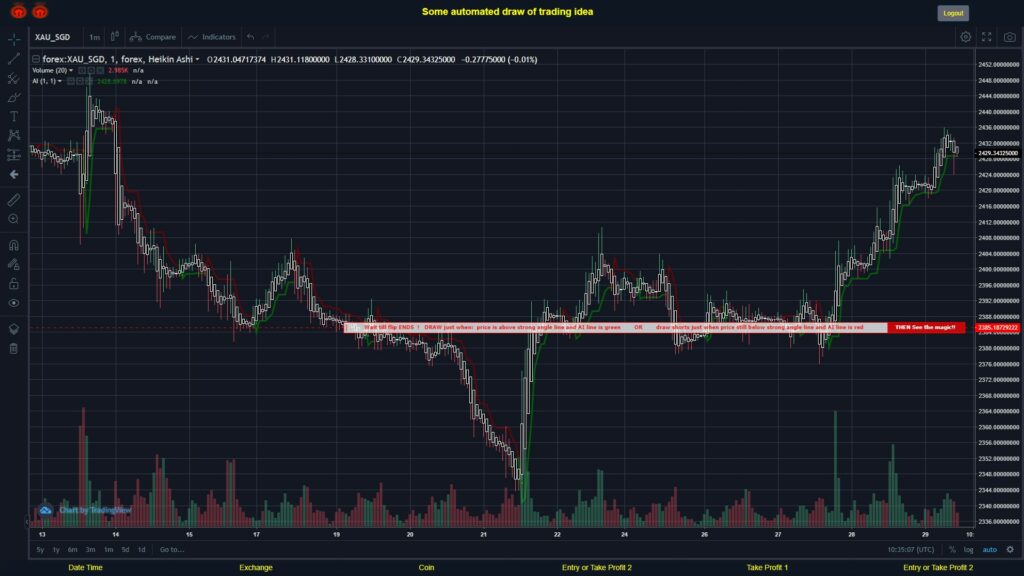The width and height of the screenshot is (1024, 576).
Task: Open the 1m interval dropdown
Action: pos(95,37)
